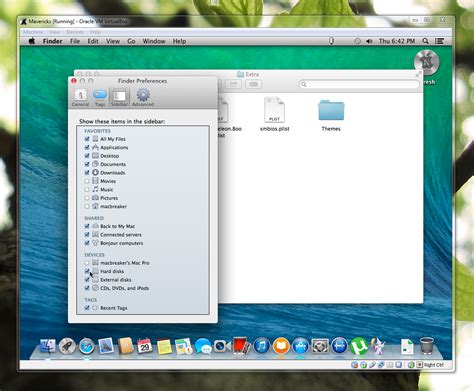474x391 pixels.
Task: Open Mail stamp icon in Dock
Action: coord(106,346)
